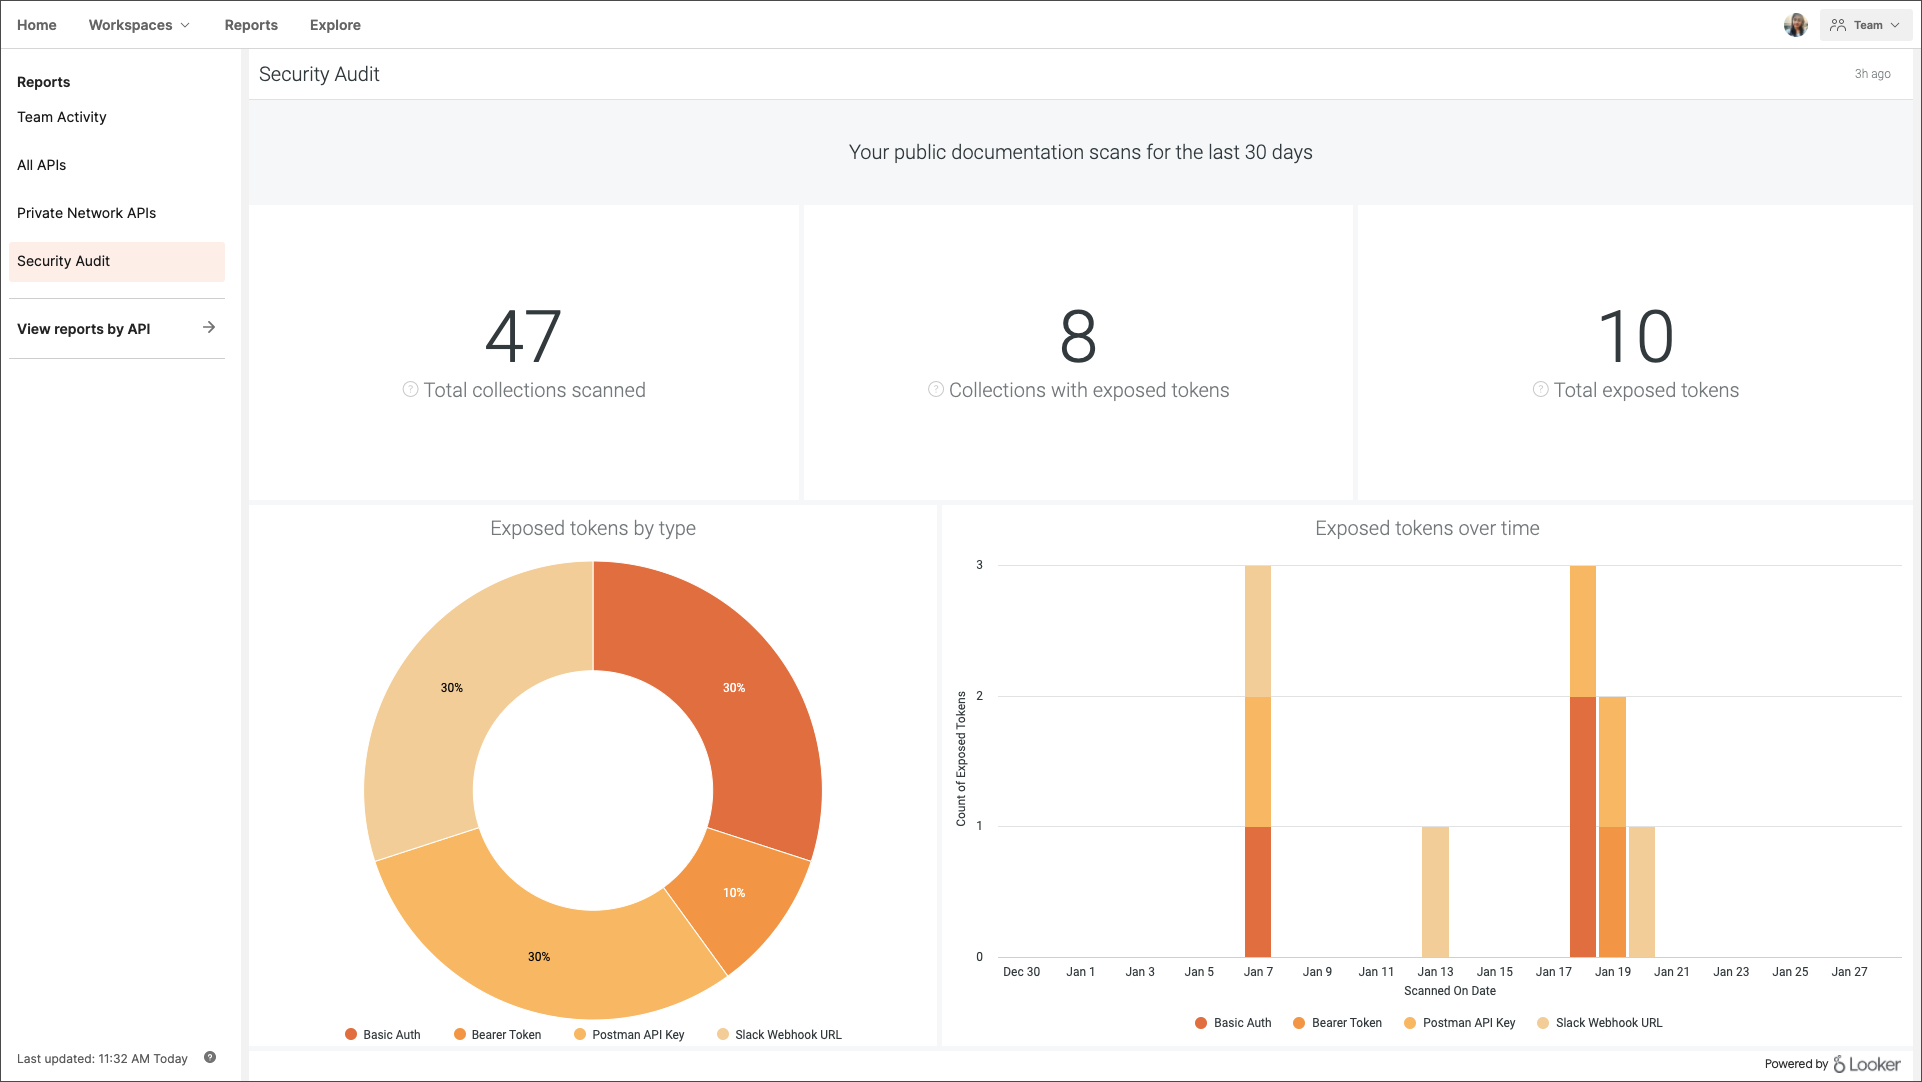
Task: Expand the Workspaces dropdown
Action: (138, 25)
